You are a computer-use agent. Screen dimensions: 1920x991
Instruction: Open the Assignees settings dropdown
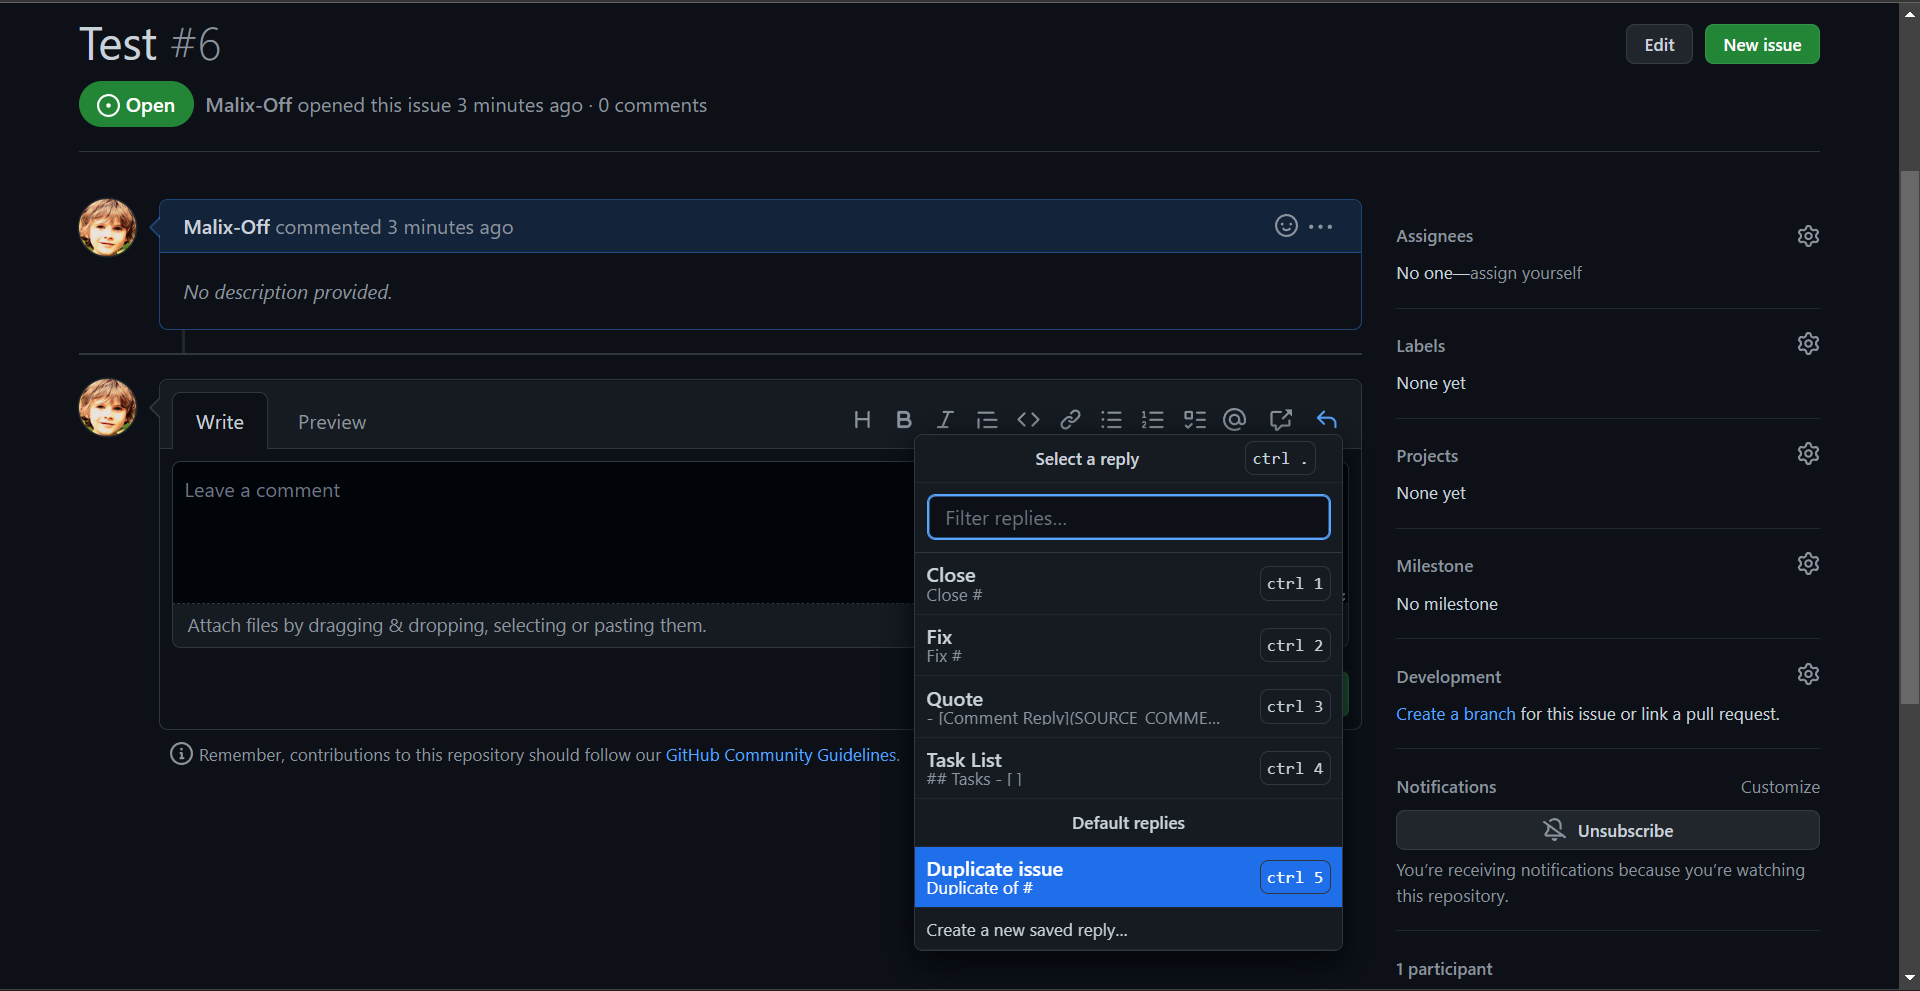(x=1808, y=235)
